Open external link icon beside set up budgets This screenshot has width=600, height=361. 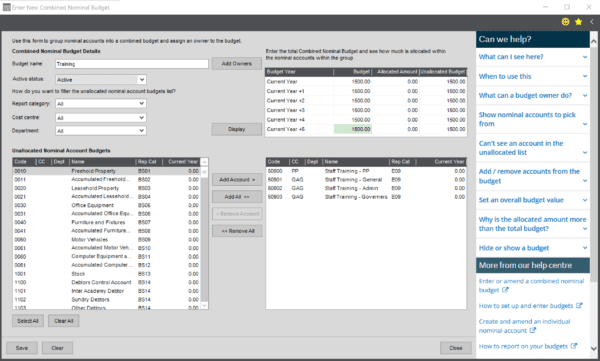click(x=579, y=305)
